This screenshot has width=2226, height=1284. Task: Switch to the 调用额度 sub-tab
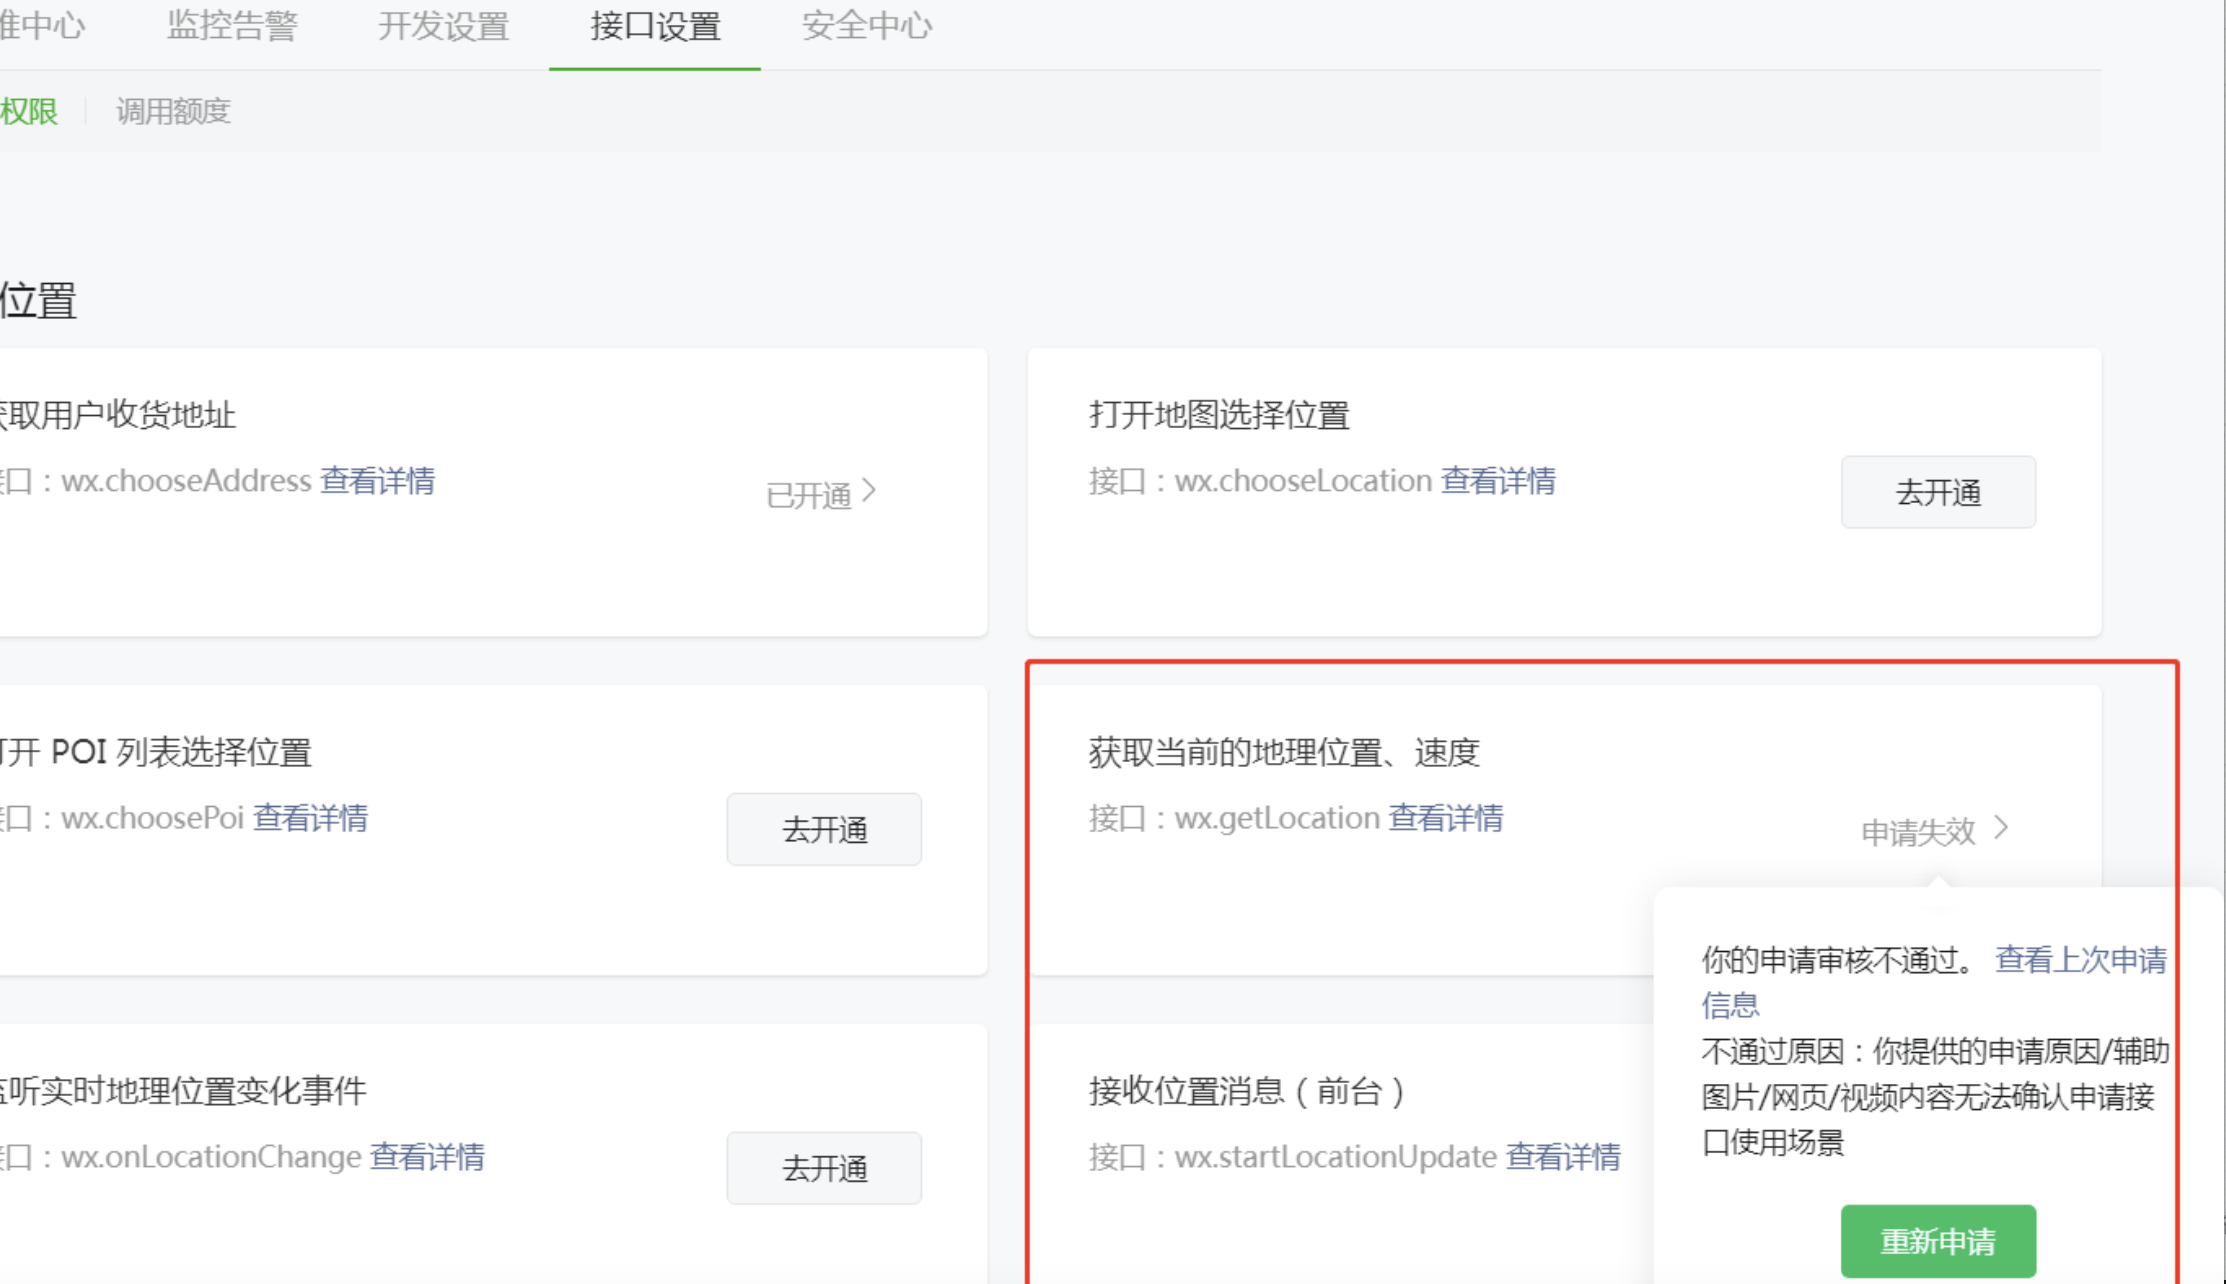[173, 111]
